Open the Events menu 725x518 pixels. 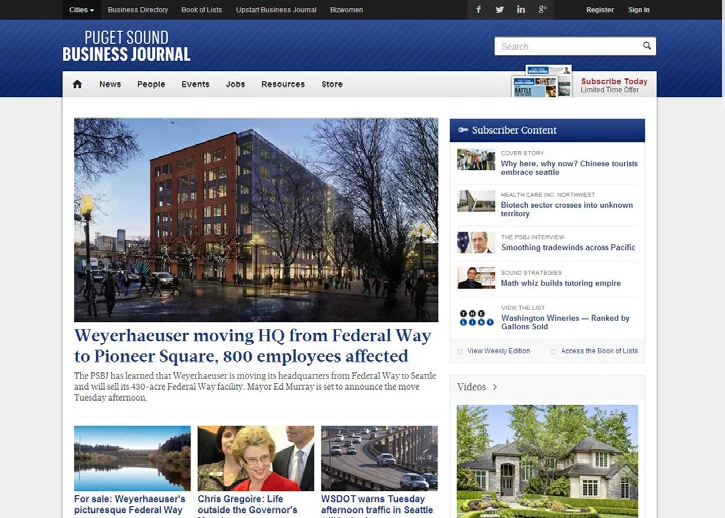pos(195,84)
